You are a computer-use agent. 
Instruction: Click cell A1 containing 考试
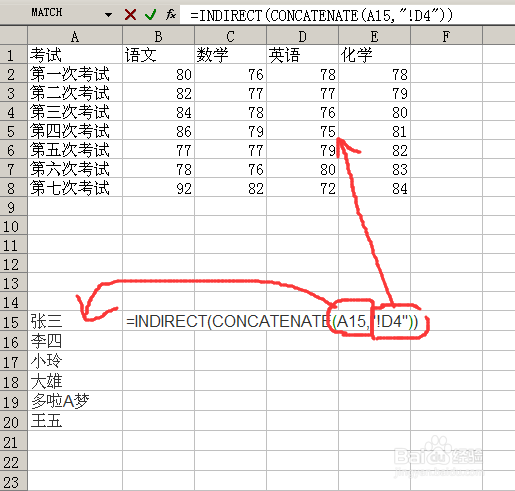point(75,54)
